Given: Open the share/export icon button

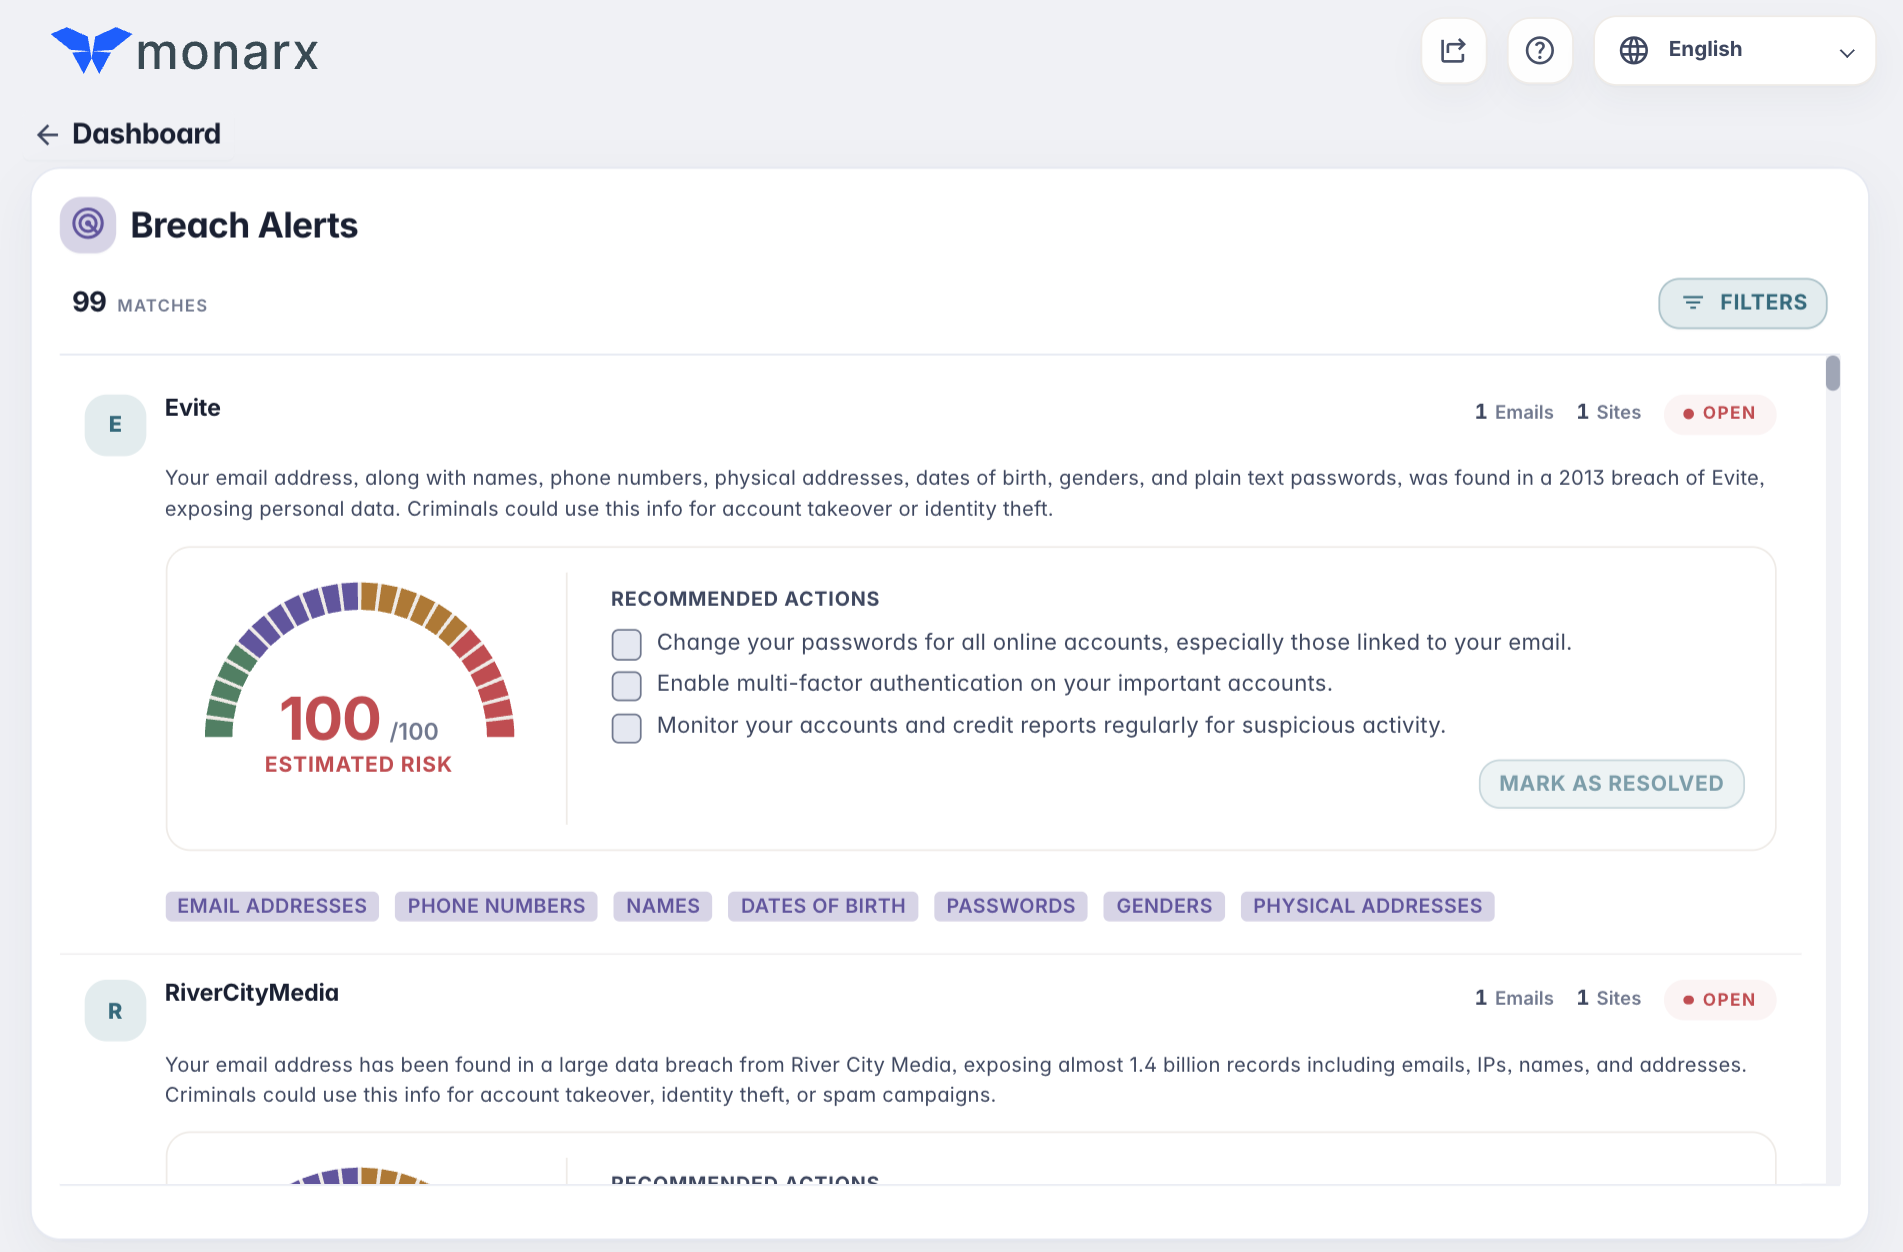Looking at the screenshot, I should pos(1453,50).
